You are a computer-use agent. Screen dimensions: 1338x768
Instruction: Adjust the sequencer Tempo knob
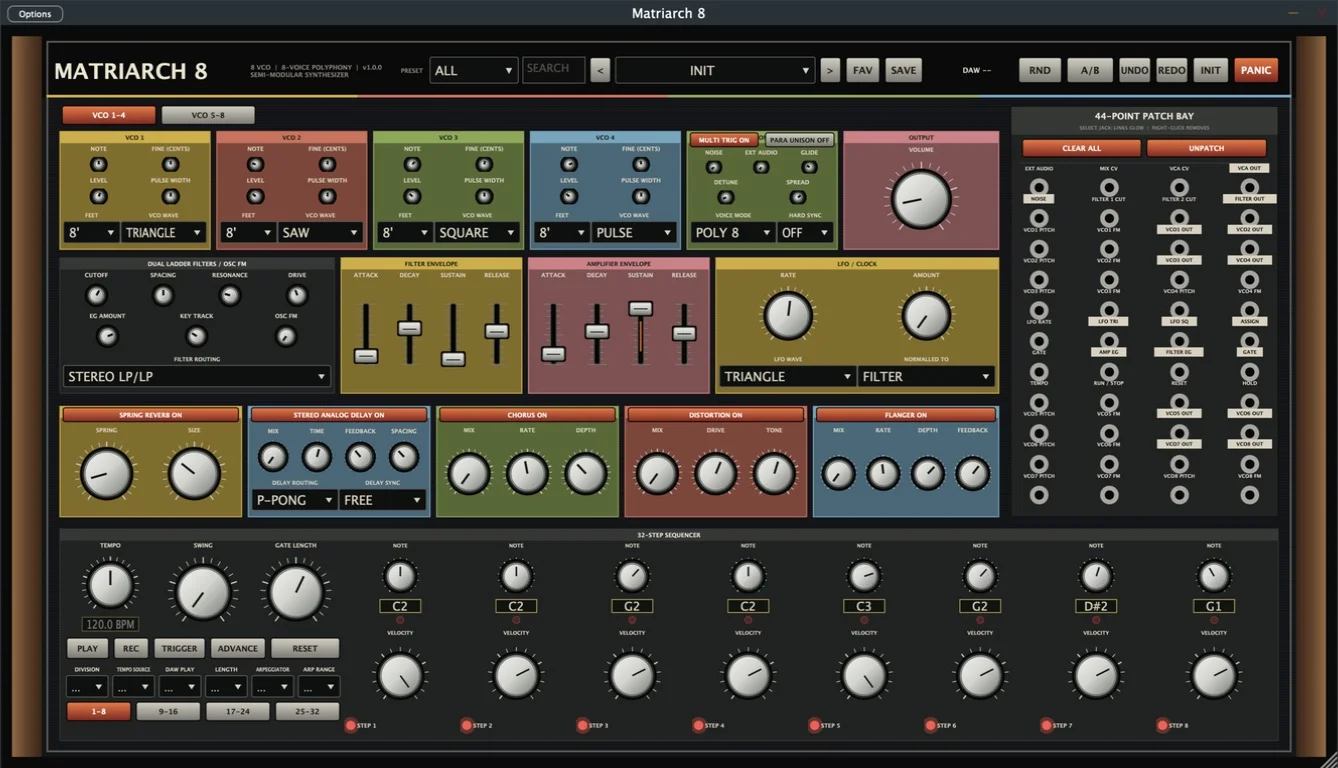[x=110, y=585]
